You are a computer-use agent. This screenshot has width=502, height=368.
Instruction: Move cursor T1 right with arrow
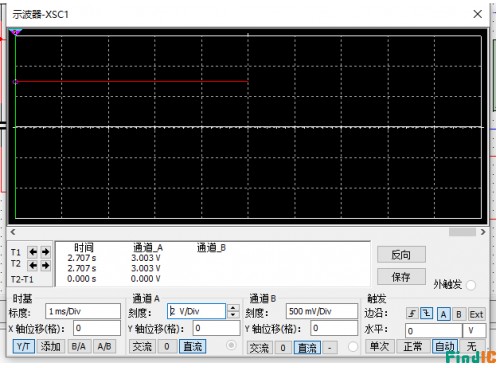pyautogui.click(x=45, y=252)
